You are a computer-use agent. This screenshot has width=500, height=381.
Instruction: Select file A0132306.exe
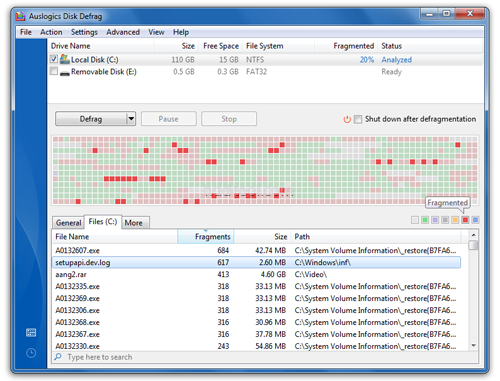[x=256, y=310]
